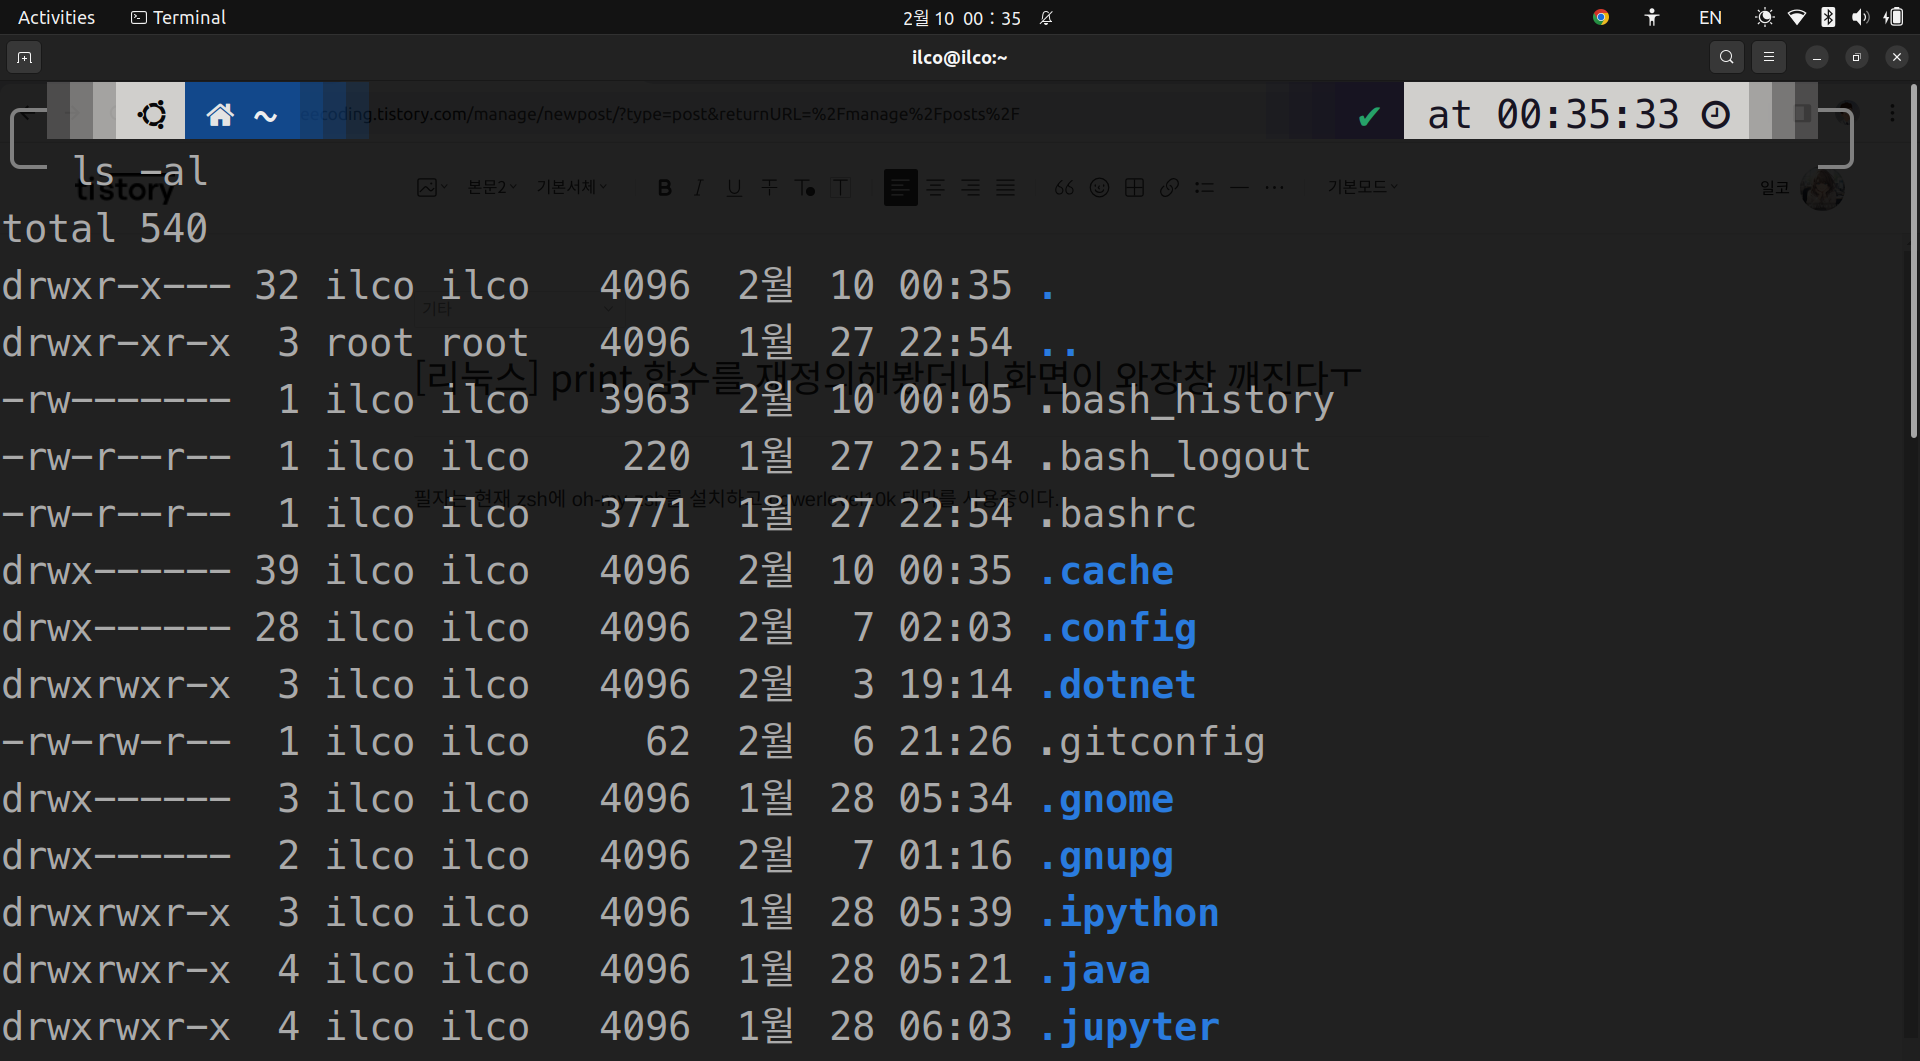The height and width of the screenshot is (1061, 1920).
Task: Justify text in the editor
Action: click(1006, 187)
